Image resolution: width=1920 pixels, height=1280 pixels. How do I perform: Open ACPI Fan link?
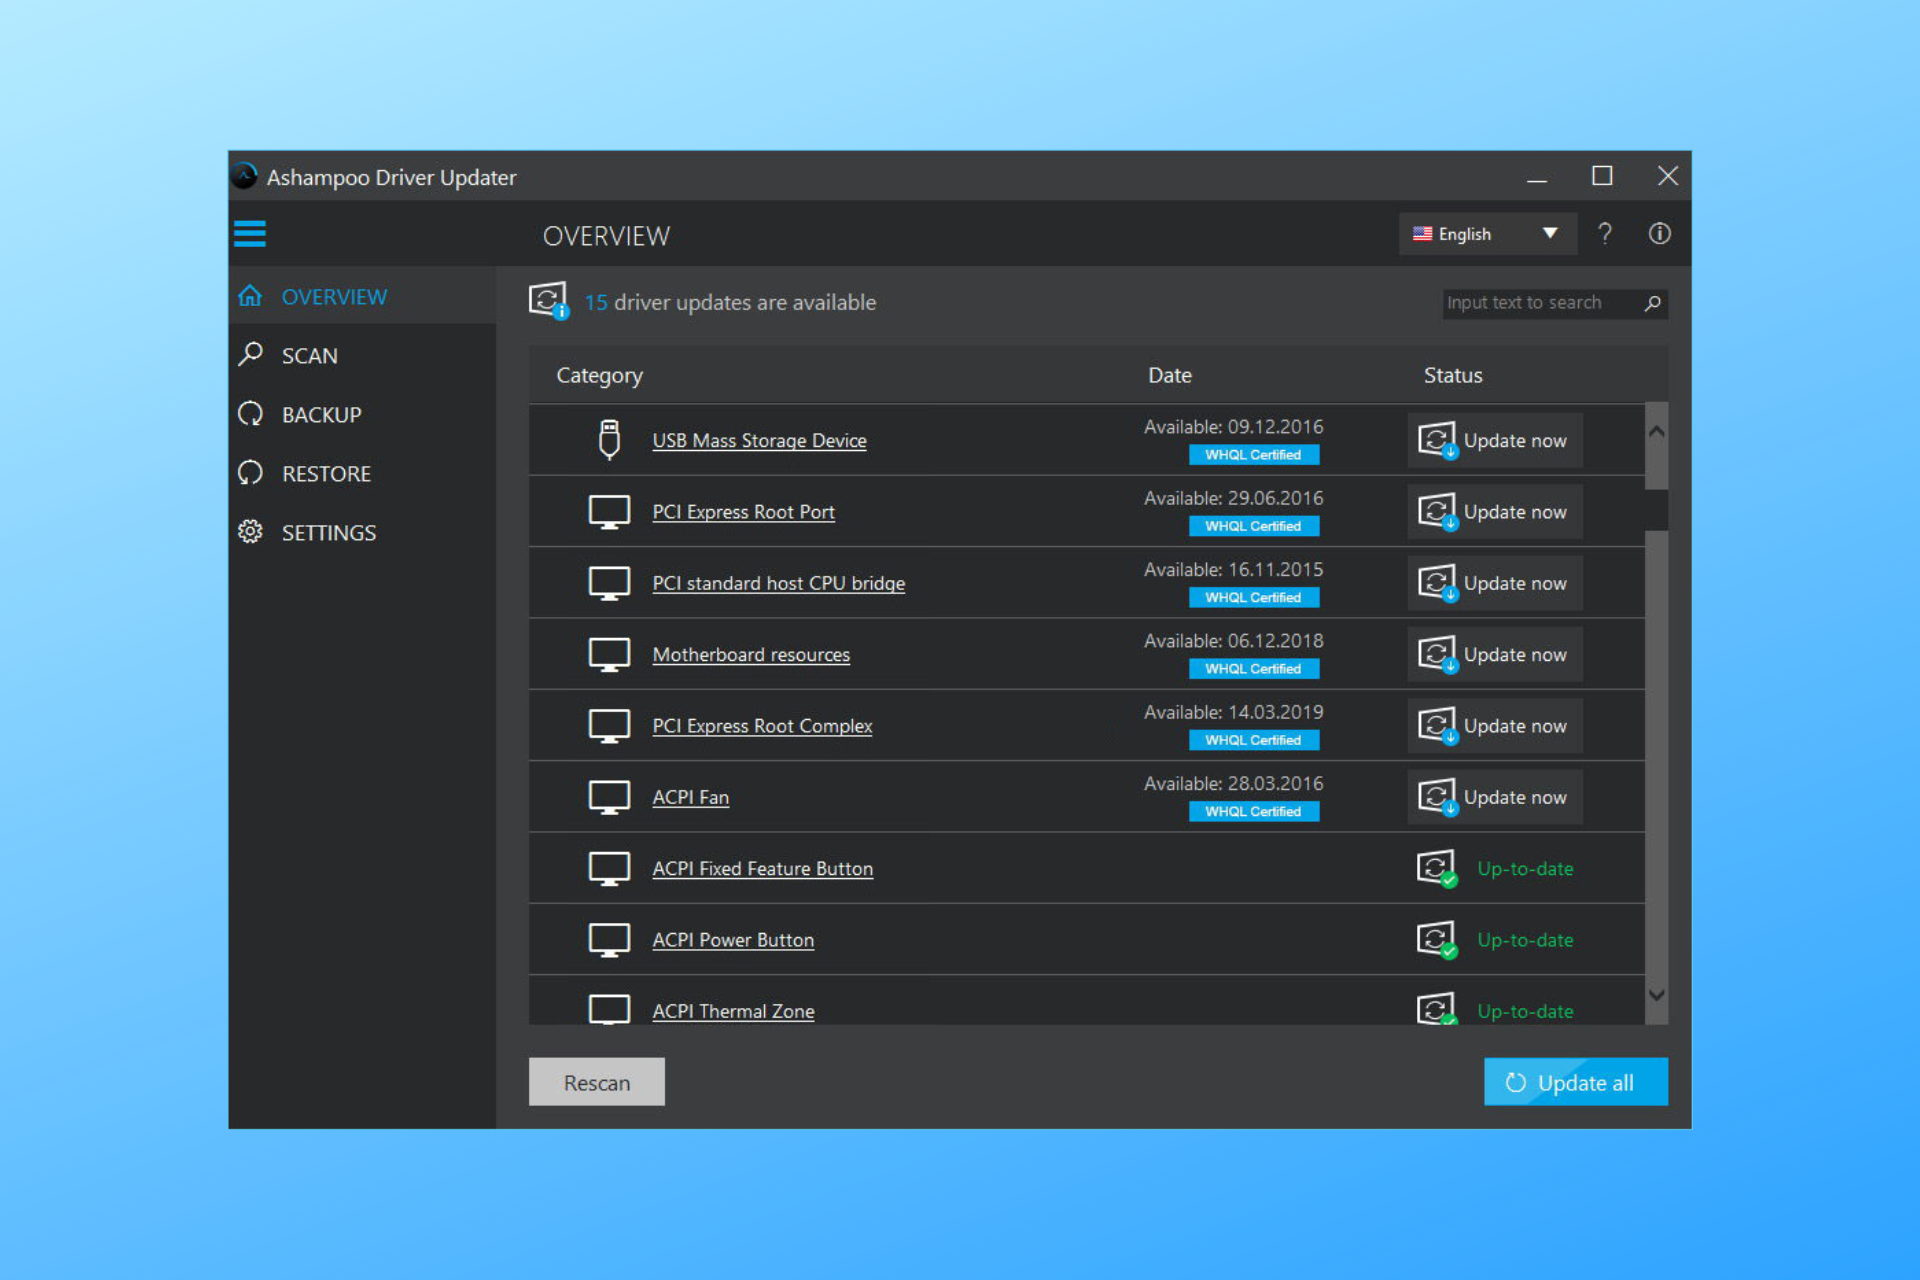[x=691, y=798]
